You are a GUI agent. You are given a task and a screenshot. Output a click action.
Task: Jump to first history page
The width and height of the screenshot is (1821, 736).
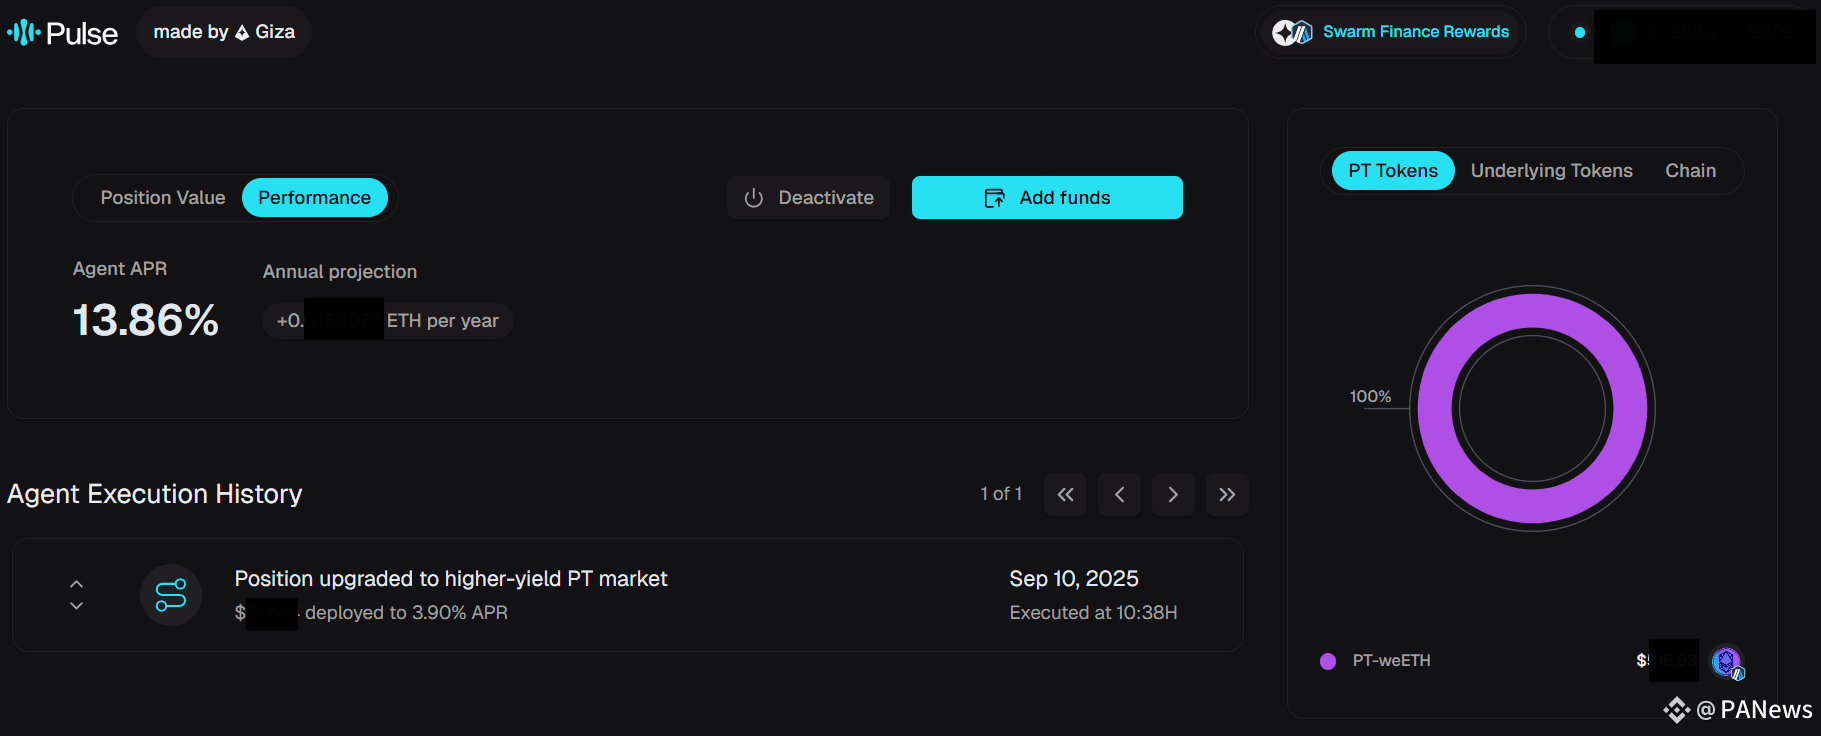pos(1066,494)
